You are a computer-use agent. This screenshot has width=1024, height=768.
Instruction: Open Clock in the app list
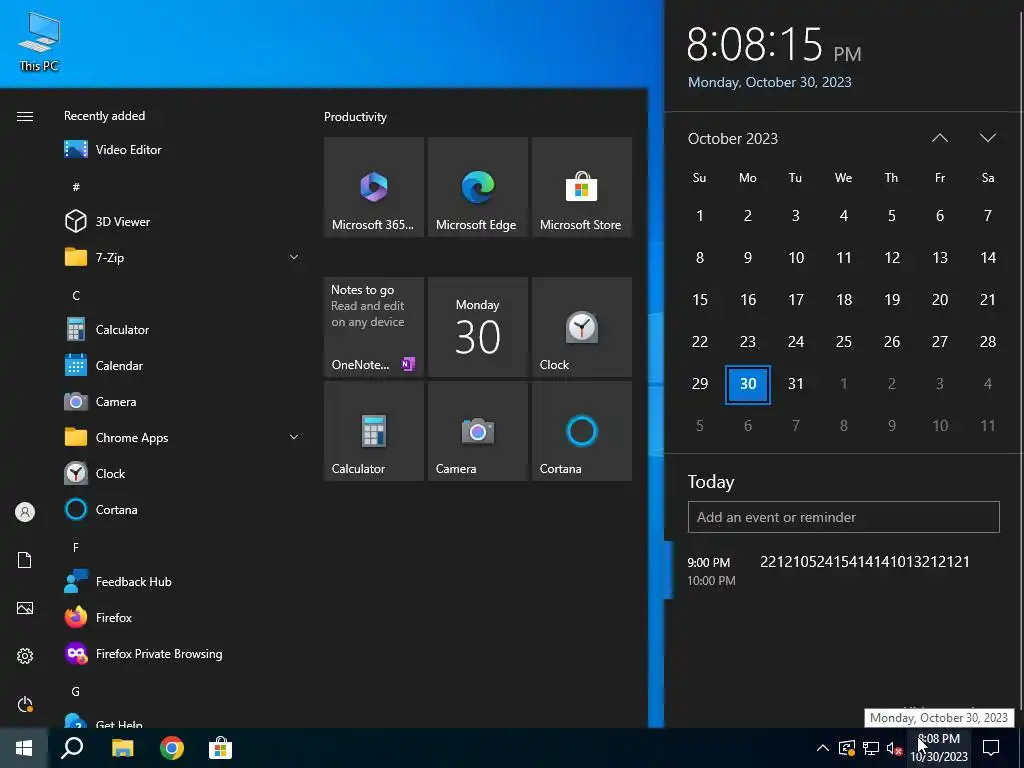183,473
